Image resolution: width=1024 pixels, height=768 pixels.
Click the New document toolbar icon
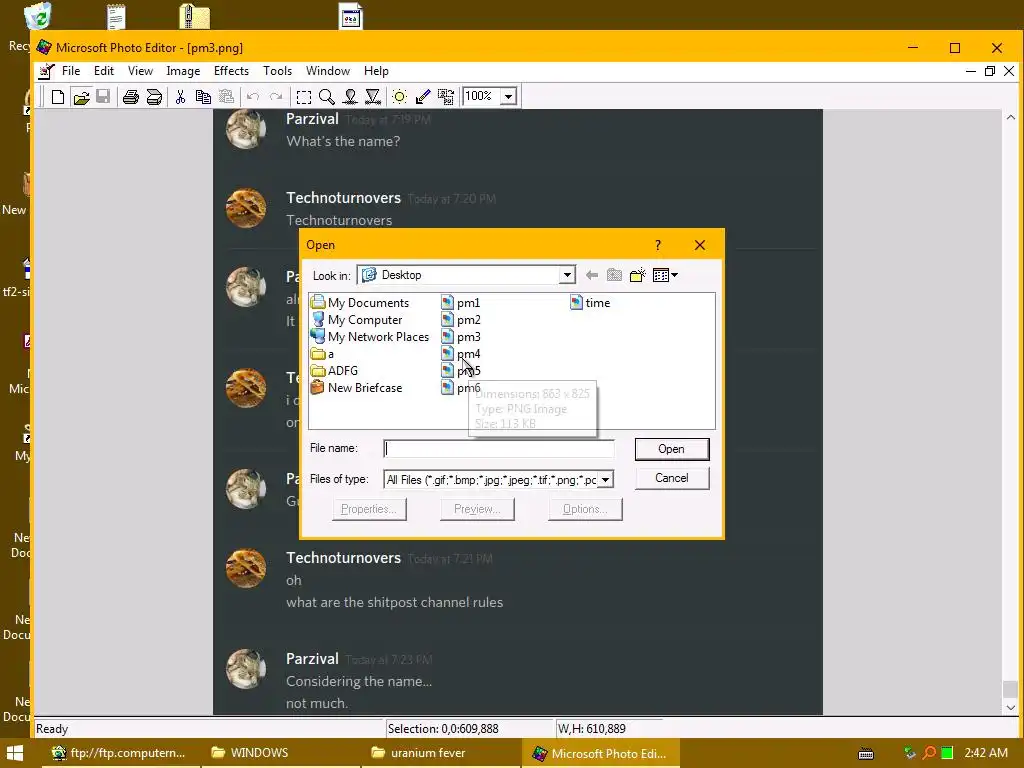pos(57,97)
